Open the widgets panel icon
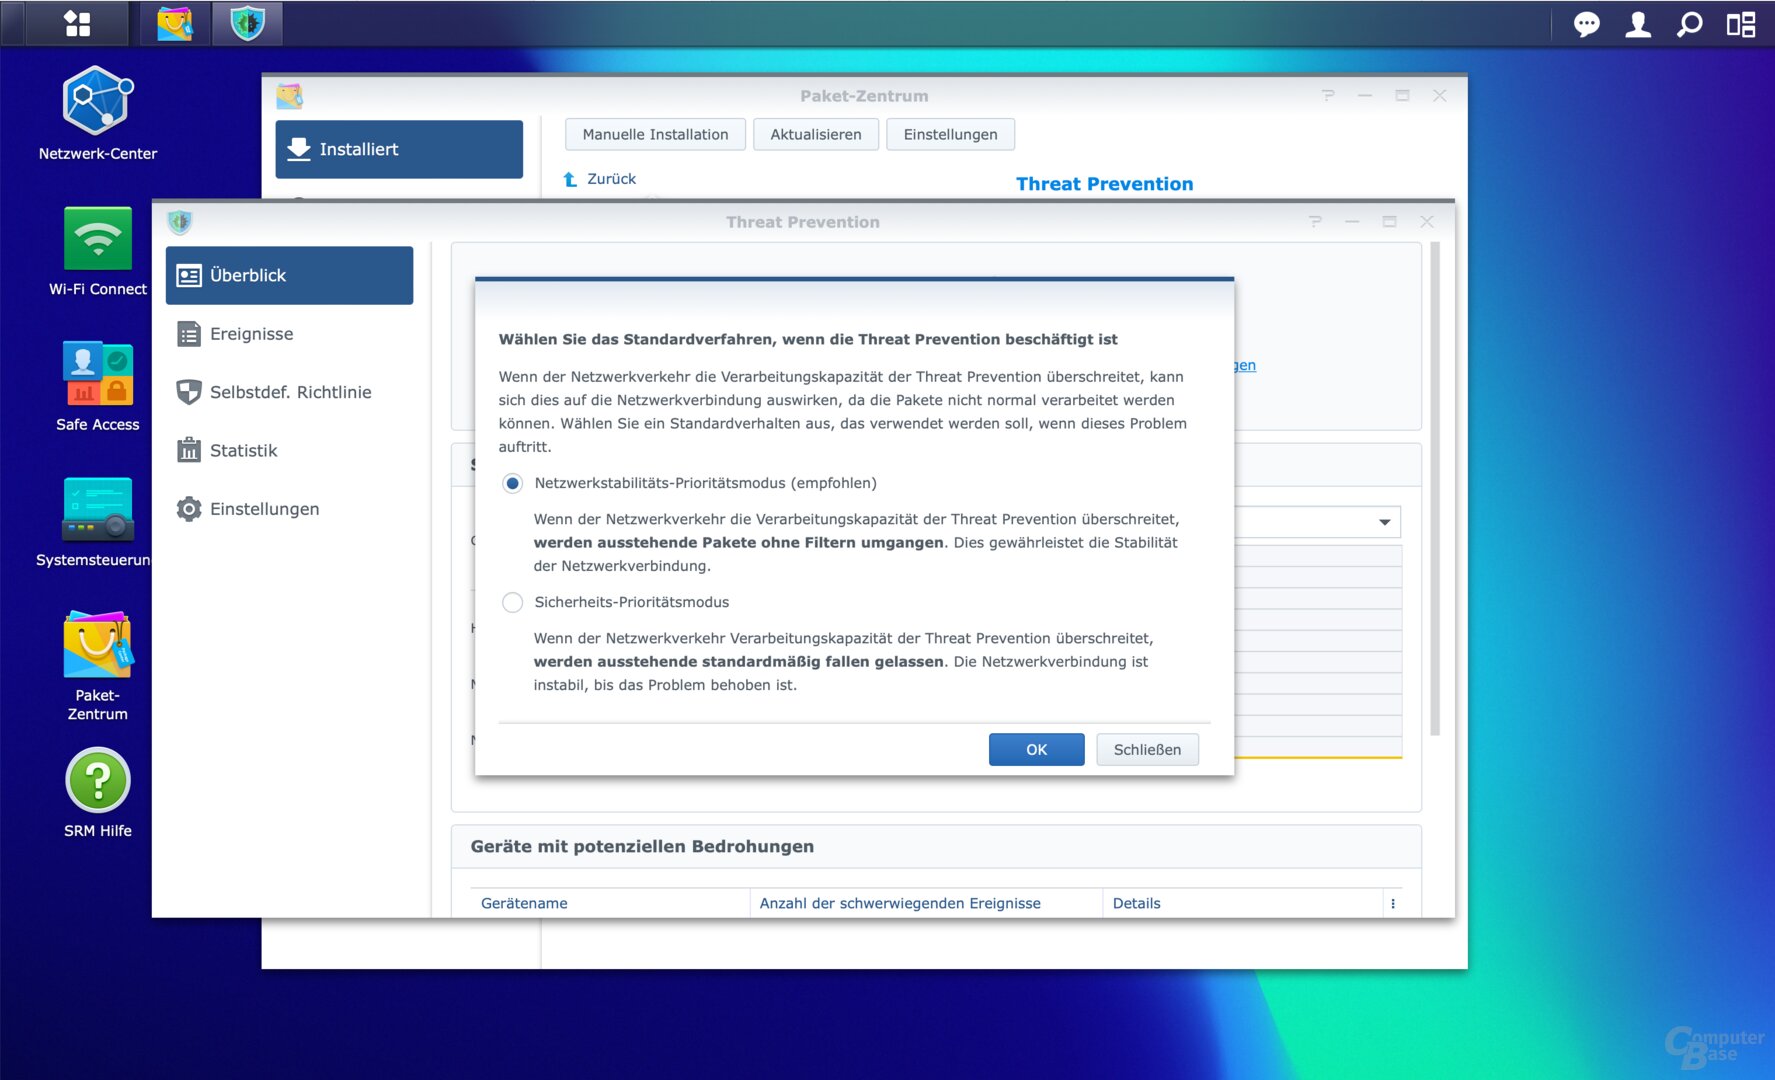1775x1080 pixels. 1741,24
